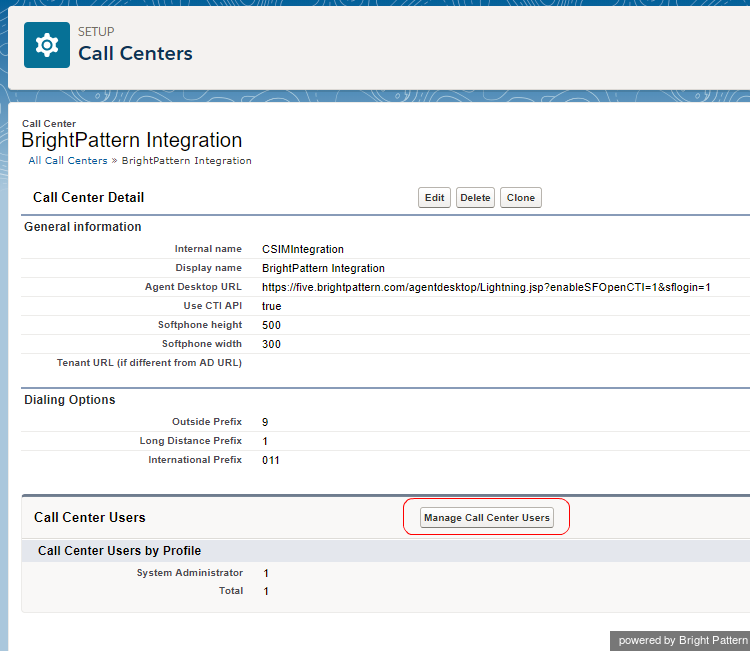
Task: Click the Call Centers page title
Action: [x=135, y=53]
